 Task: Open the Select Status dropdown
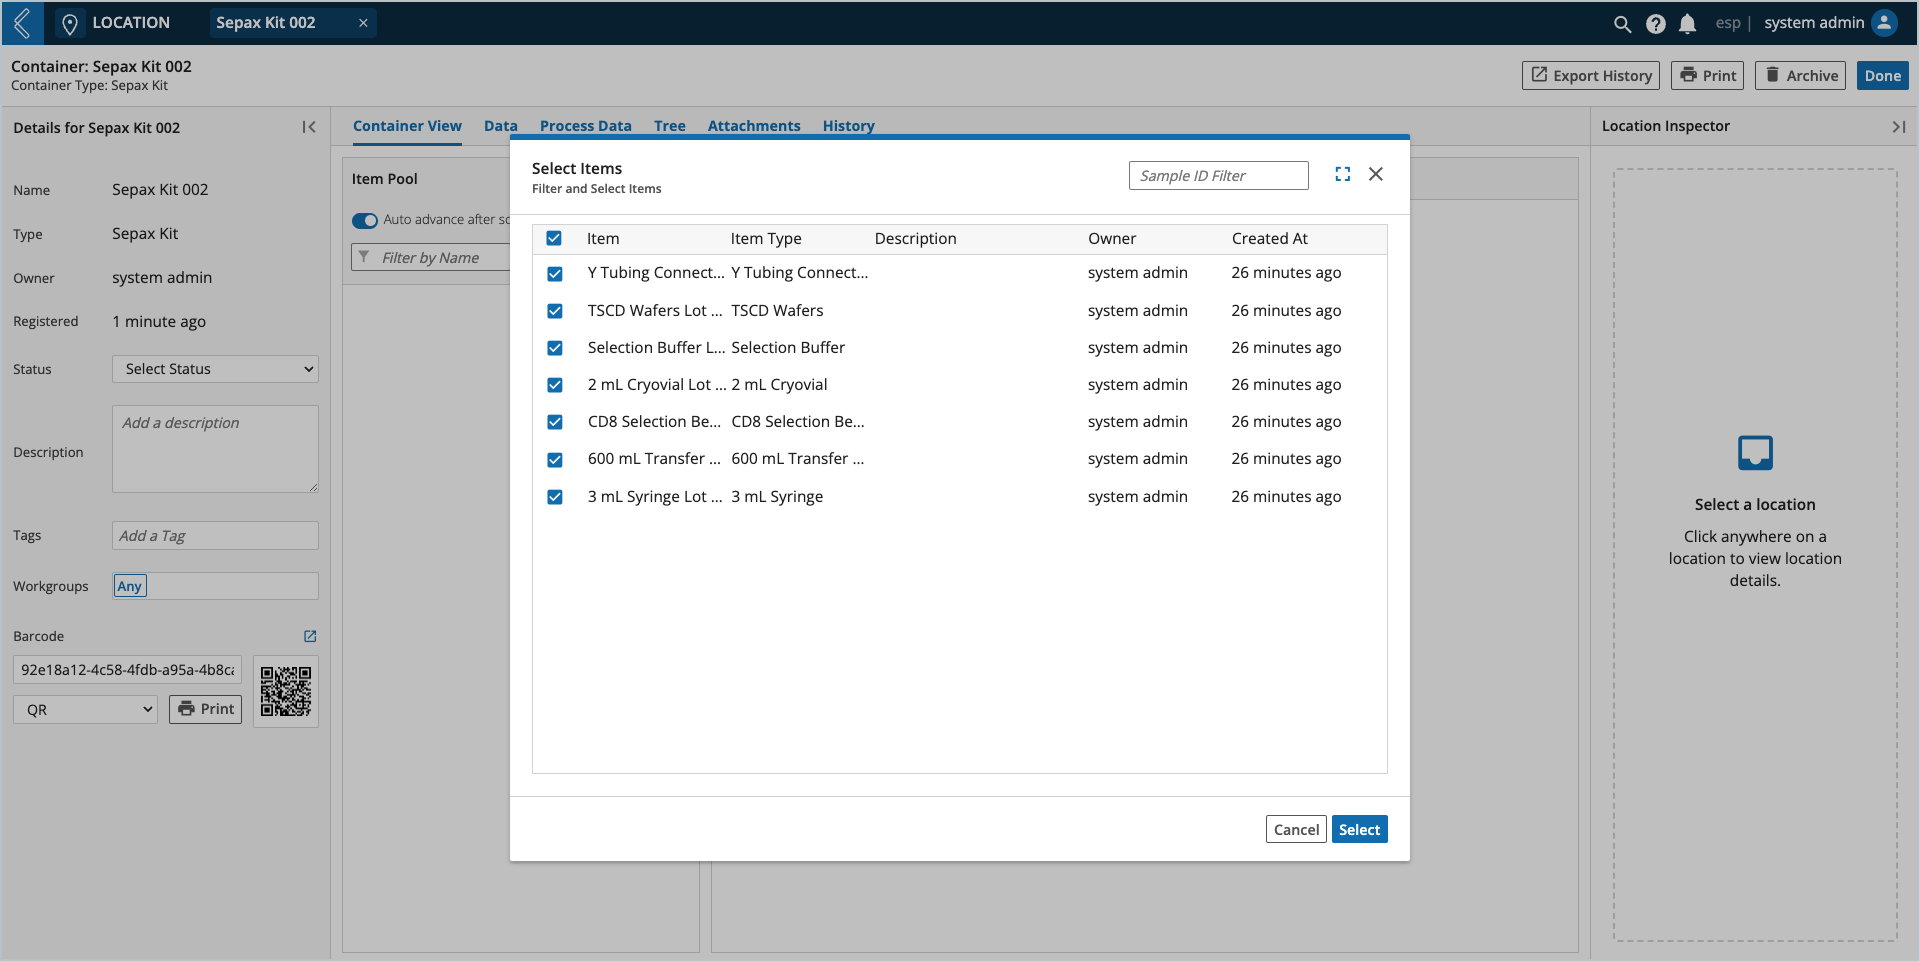(x=215, y=369)
